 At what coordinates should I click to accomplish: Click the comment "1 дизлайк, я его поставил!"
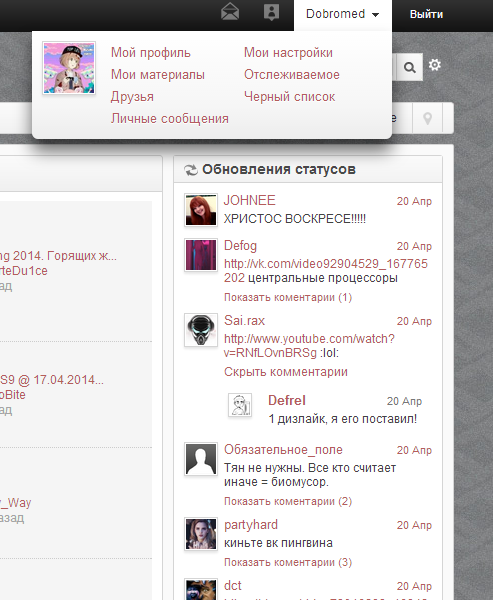coord(343,419)
